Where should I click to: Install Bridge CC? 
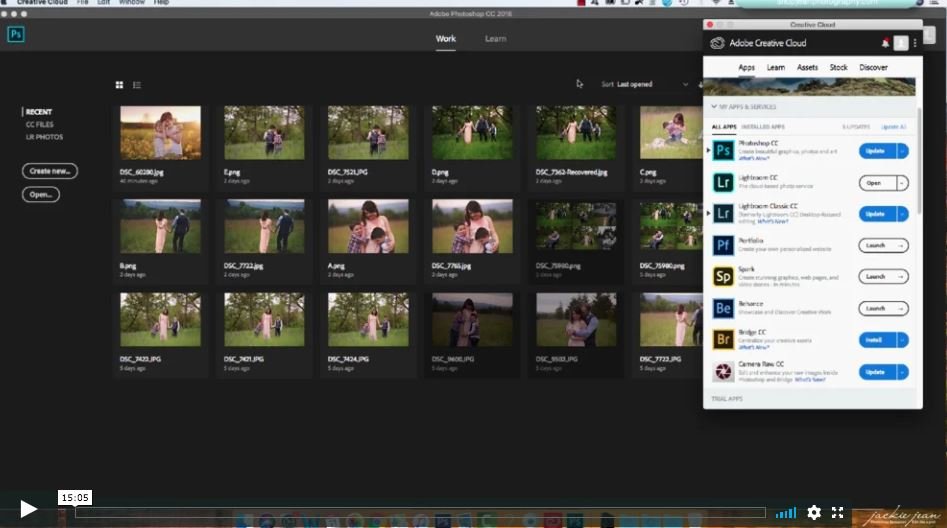pyautogui.click(x=877, y=340)
